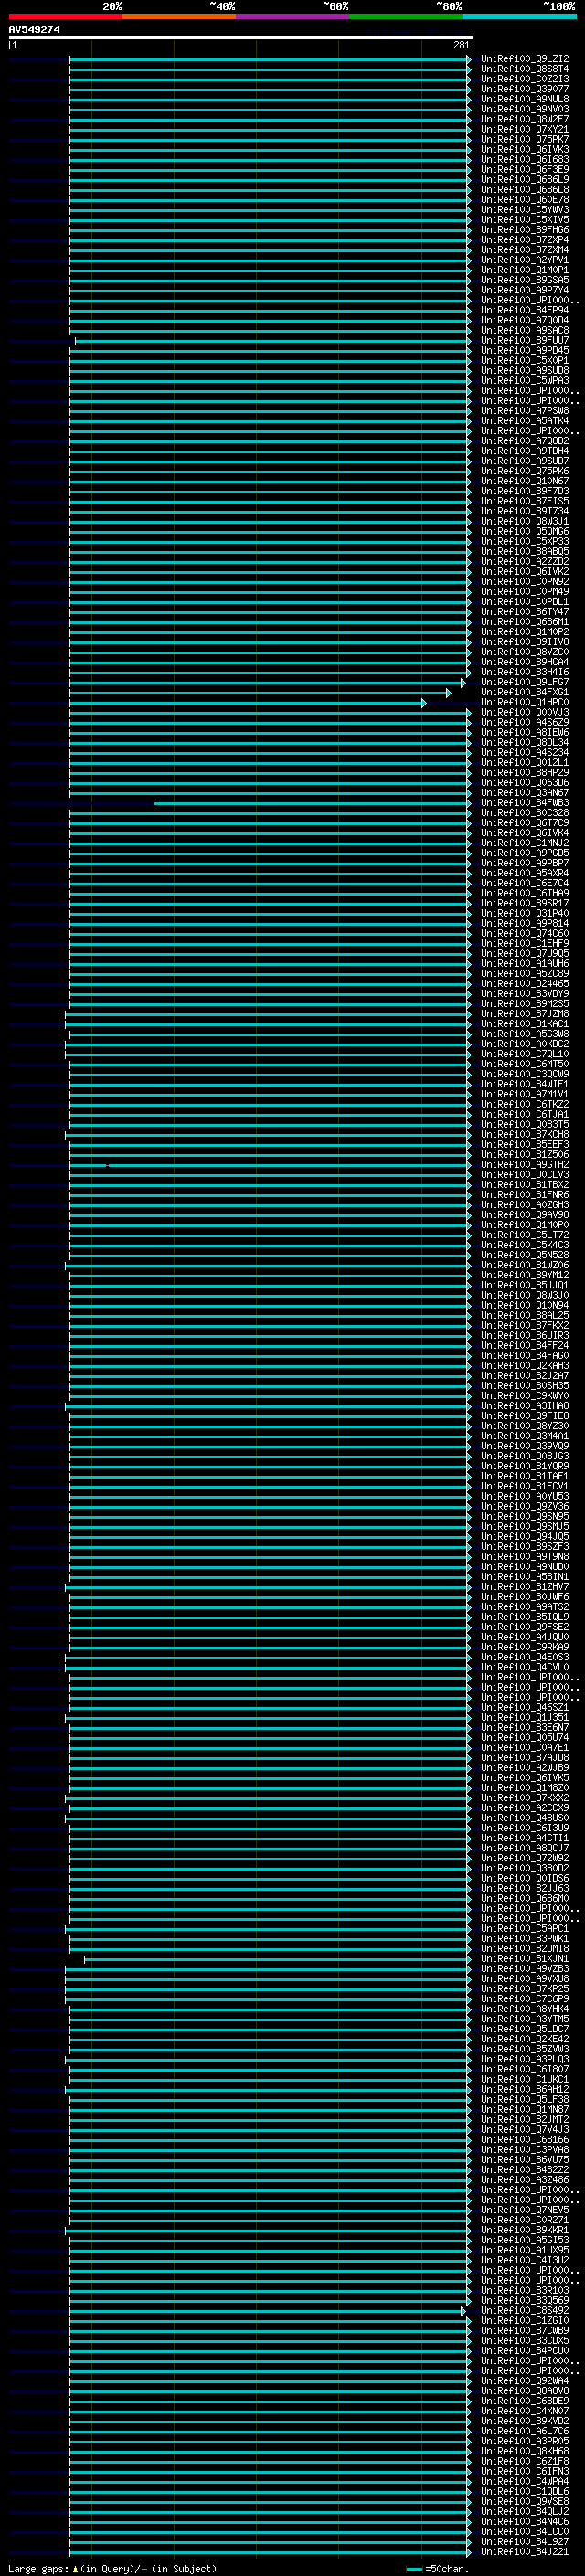
Task: Click the cyan ~100% identity legend segment
Action: [520, 16]
